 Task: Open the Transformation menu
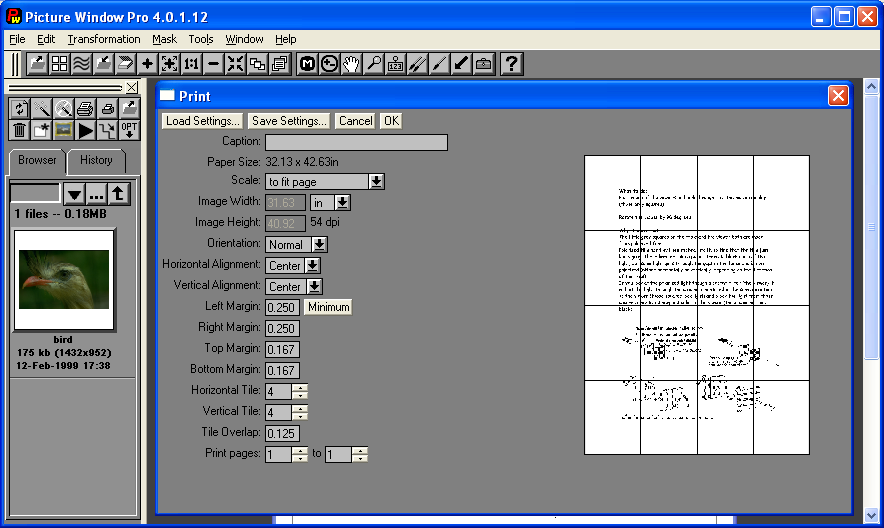pyautogui.click(x=104, y=39)
